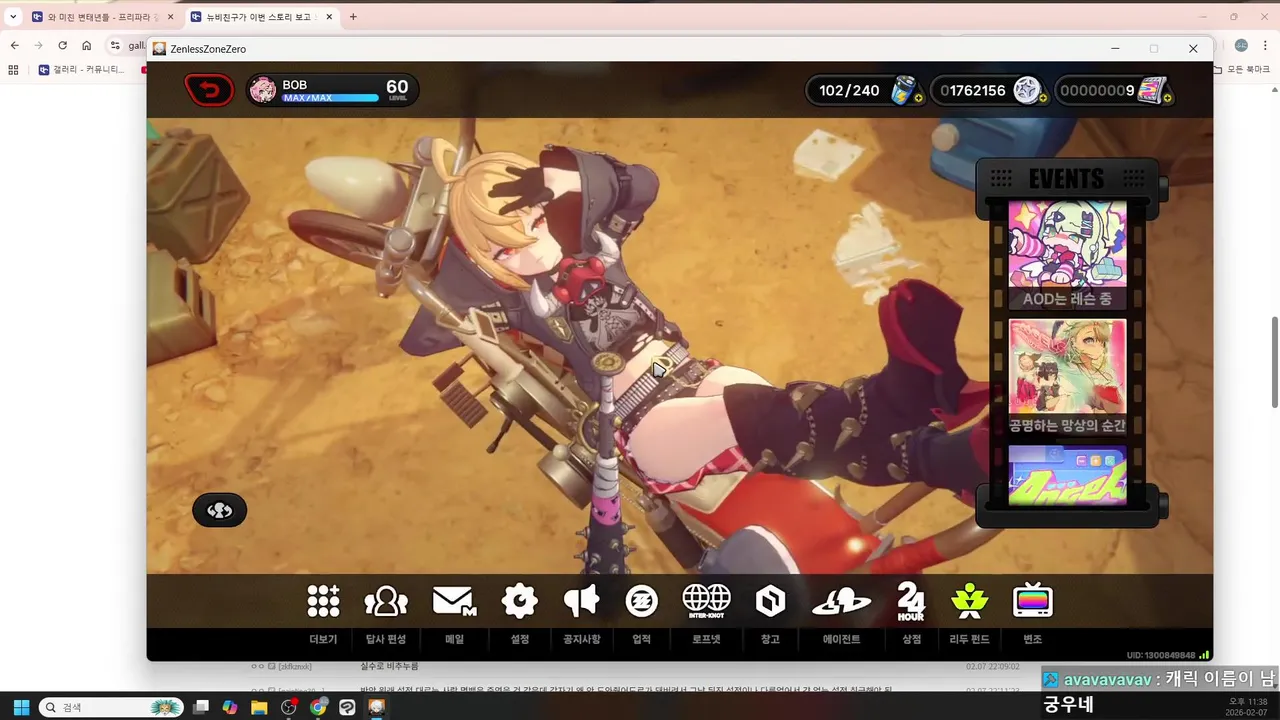The height and width of the screenshot is (720, 1280).
Task: Open Achievements (업적) icon
Action: pyautogui.click(x=642, y=601)
